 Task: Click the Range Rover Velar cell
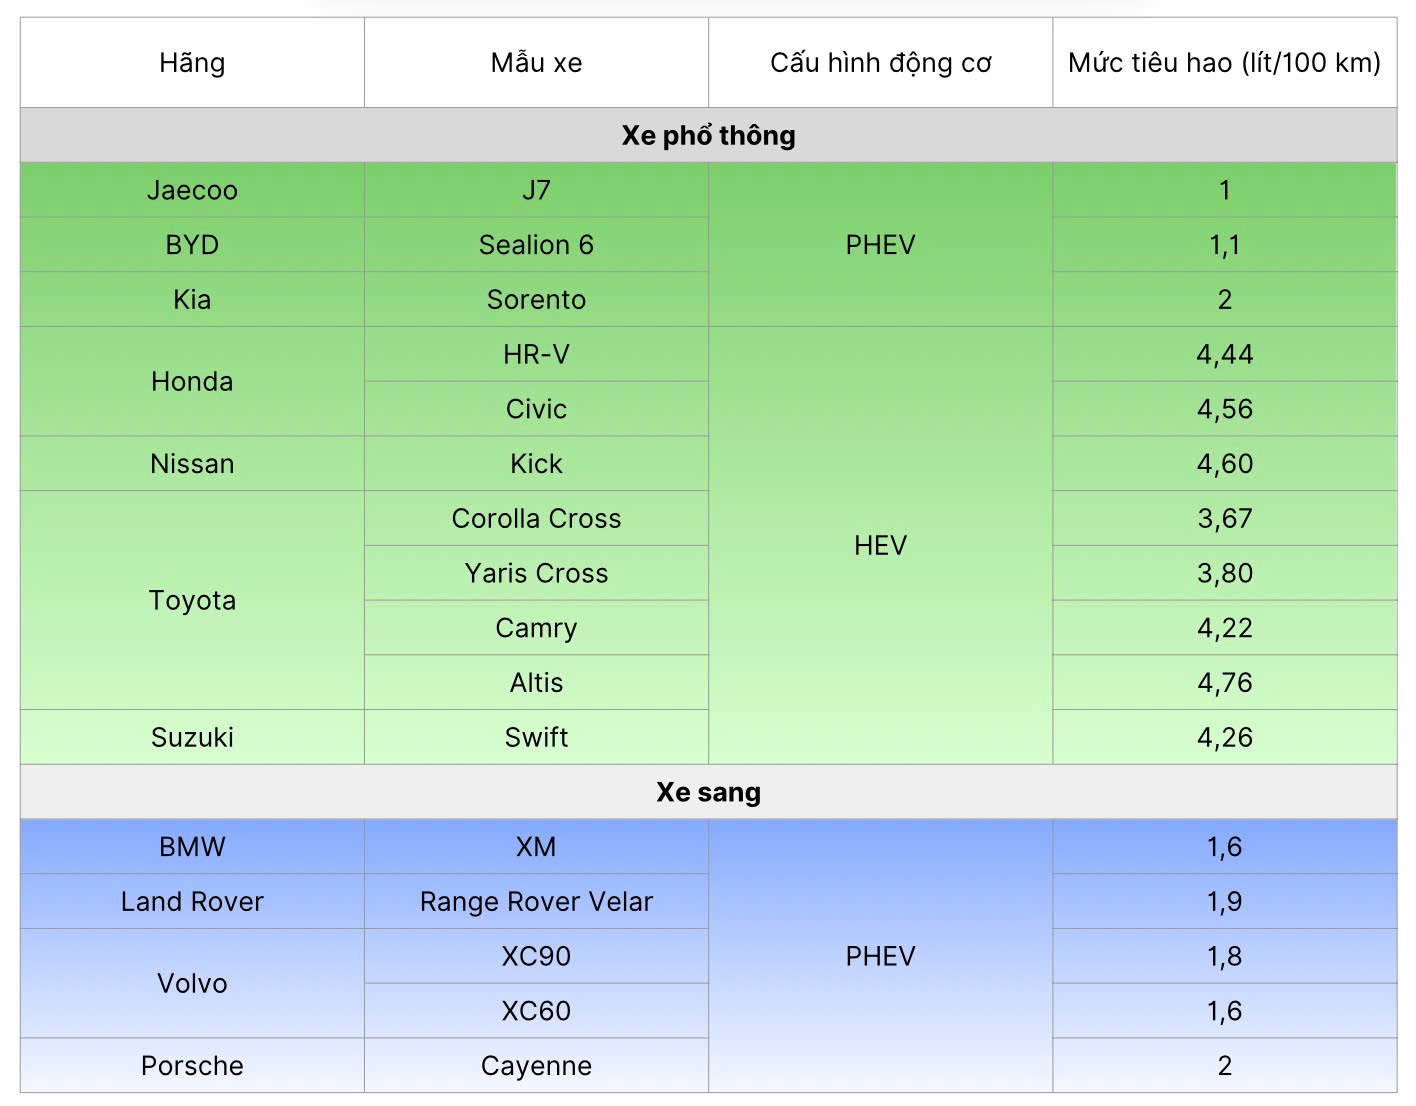(536, 901)
